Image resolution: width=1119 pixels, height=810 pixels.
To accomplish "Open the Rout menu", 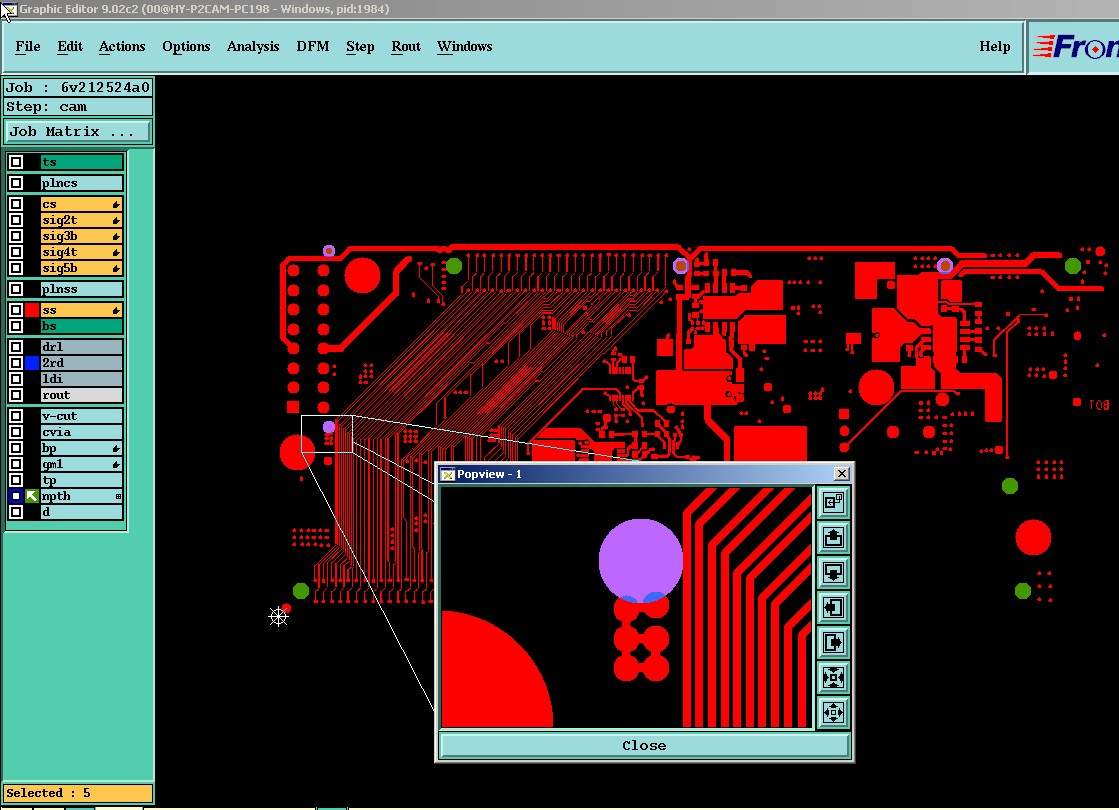I will [x=405, y=46].
